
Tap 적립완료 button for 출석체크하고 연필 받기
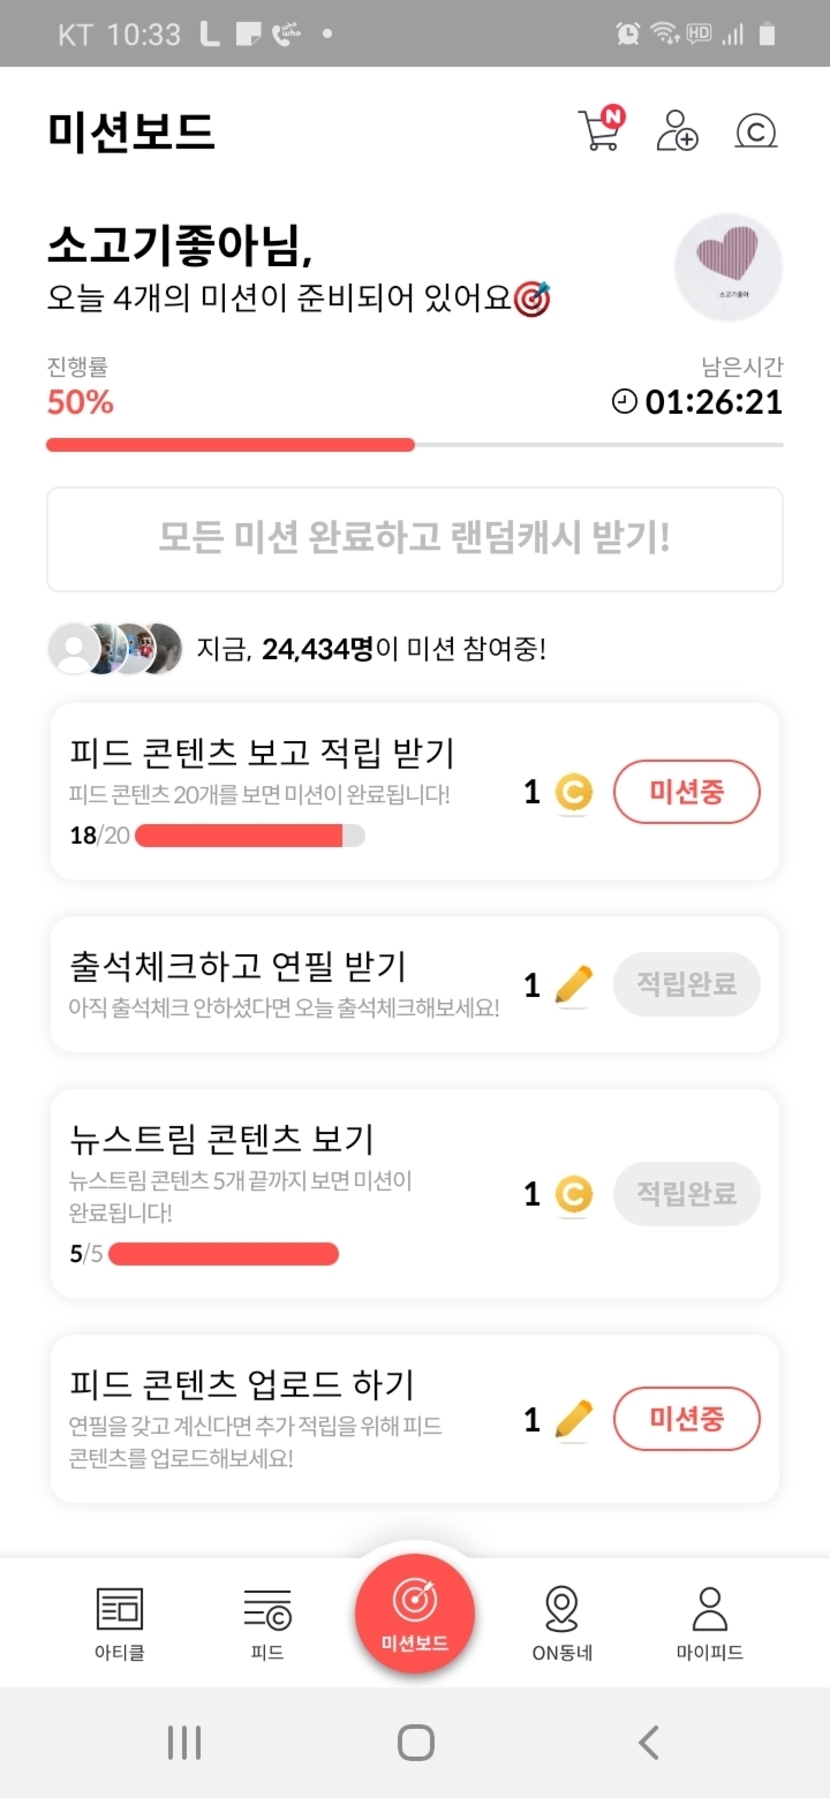tap(686, 984)
